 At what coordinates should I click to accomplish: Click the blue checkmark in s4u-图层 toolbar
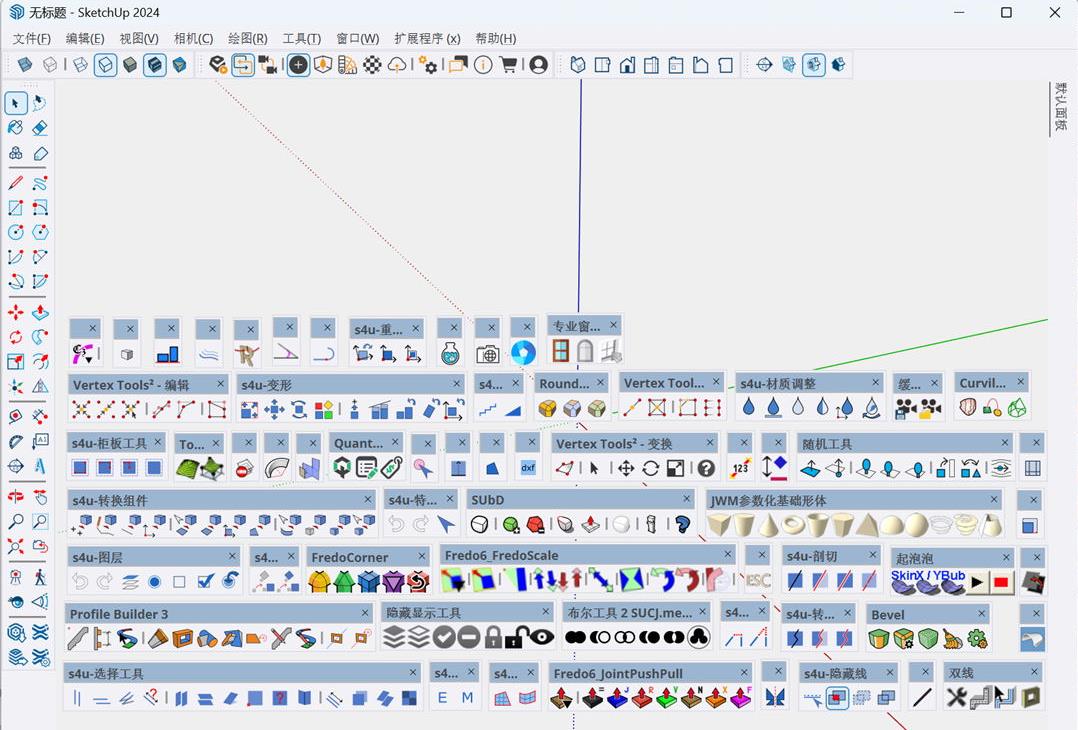205,582
